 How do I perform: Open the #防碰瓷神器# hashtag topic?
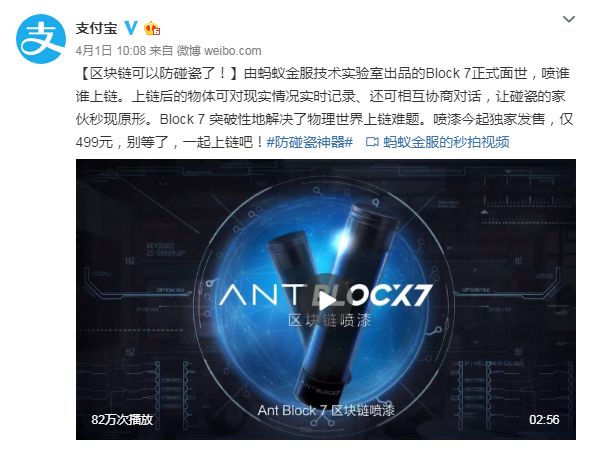pos(310,142)
